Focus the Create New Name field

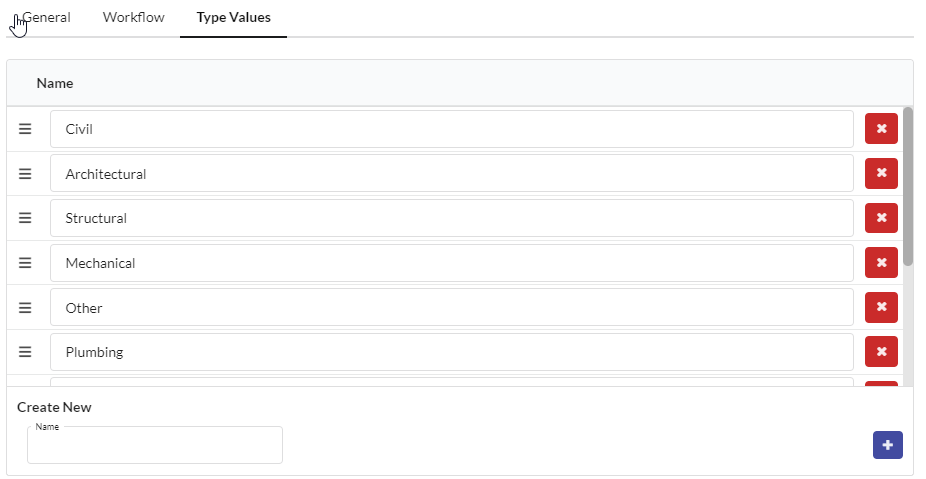[155, 445]
